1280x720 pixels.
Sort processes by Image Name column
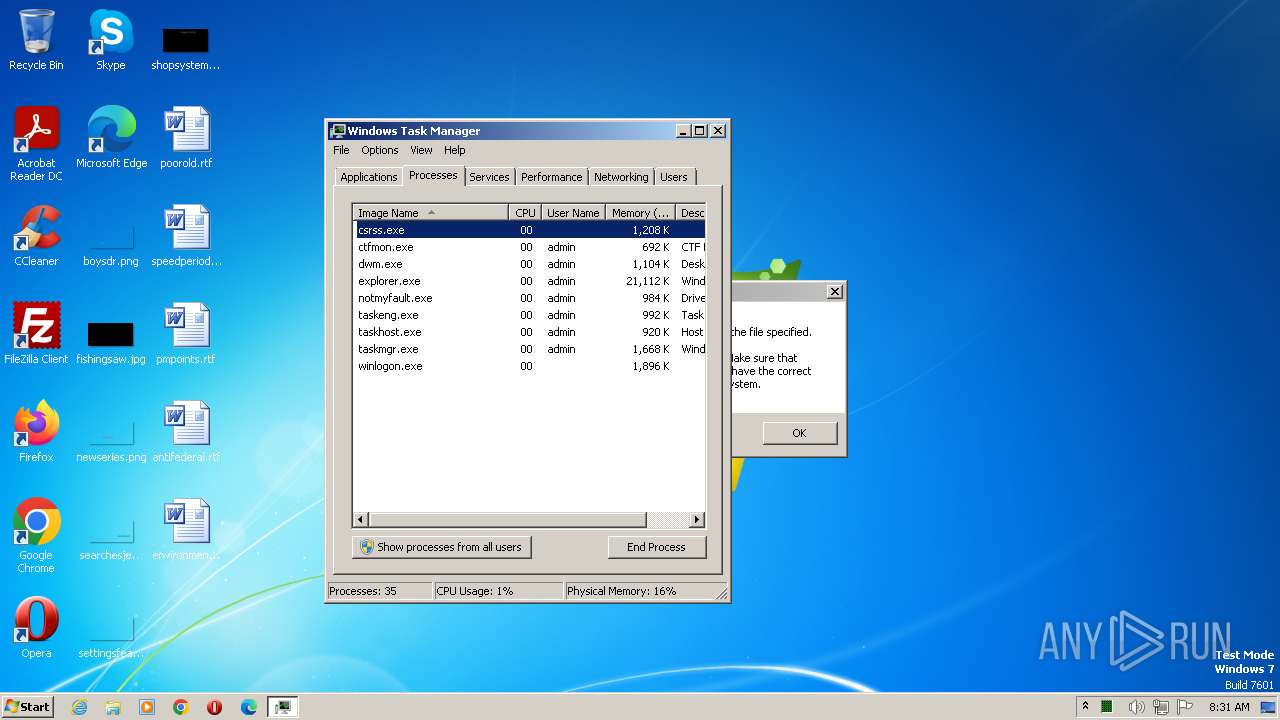[x=431, y=213]
